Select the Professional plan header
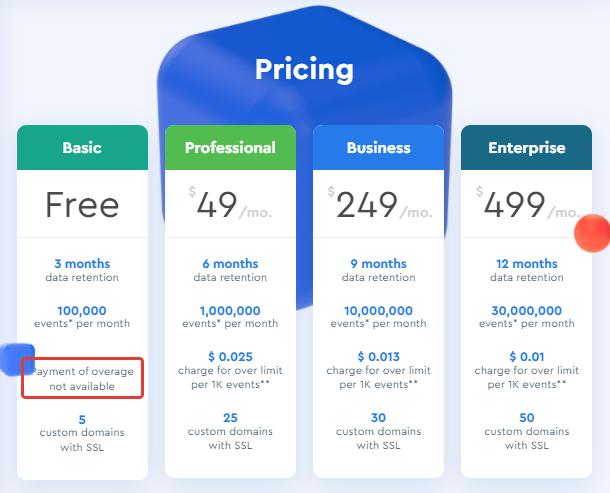This screenshot has height=493, width=610. 230,147
